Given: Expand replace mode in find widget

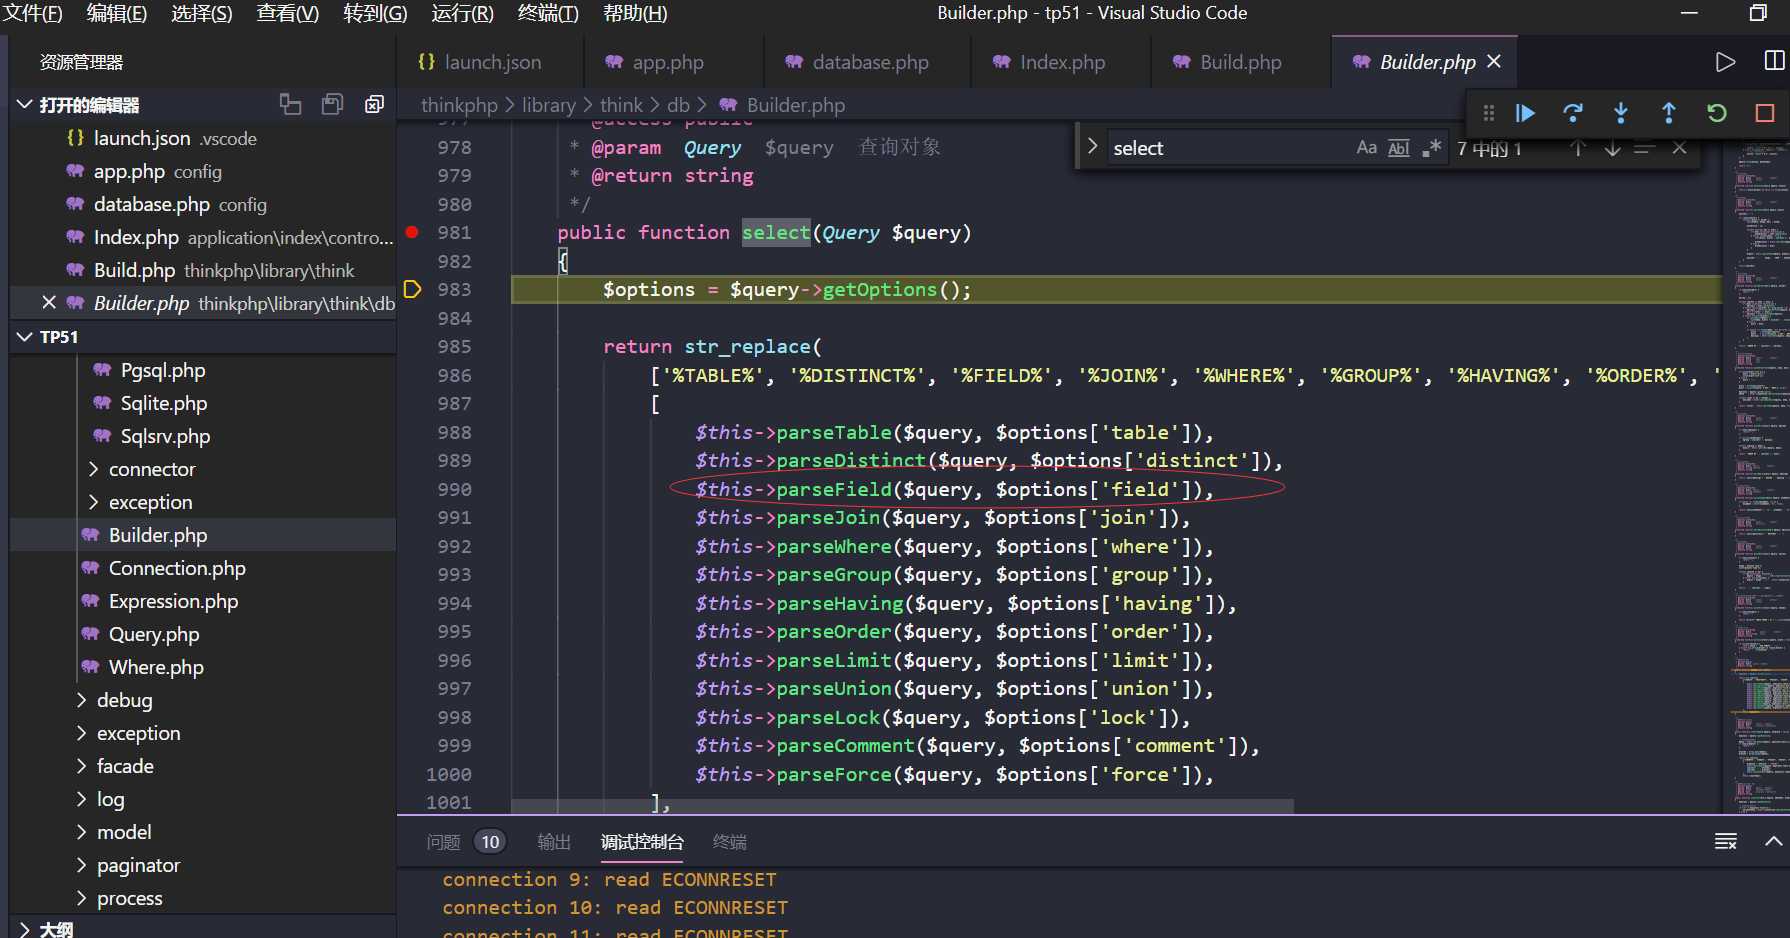Looking at the screenshot, I should coord(1092,147).
